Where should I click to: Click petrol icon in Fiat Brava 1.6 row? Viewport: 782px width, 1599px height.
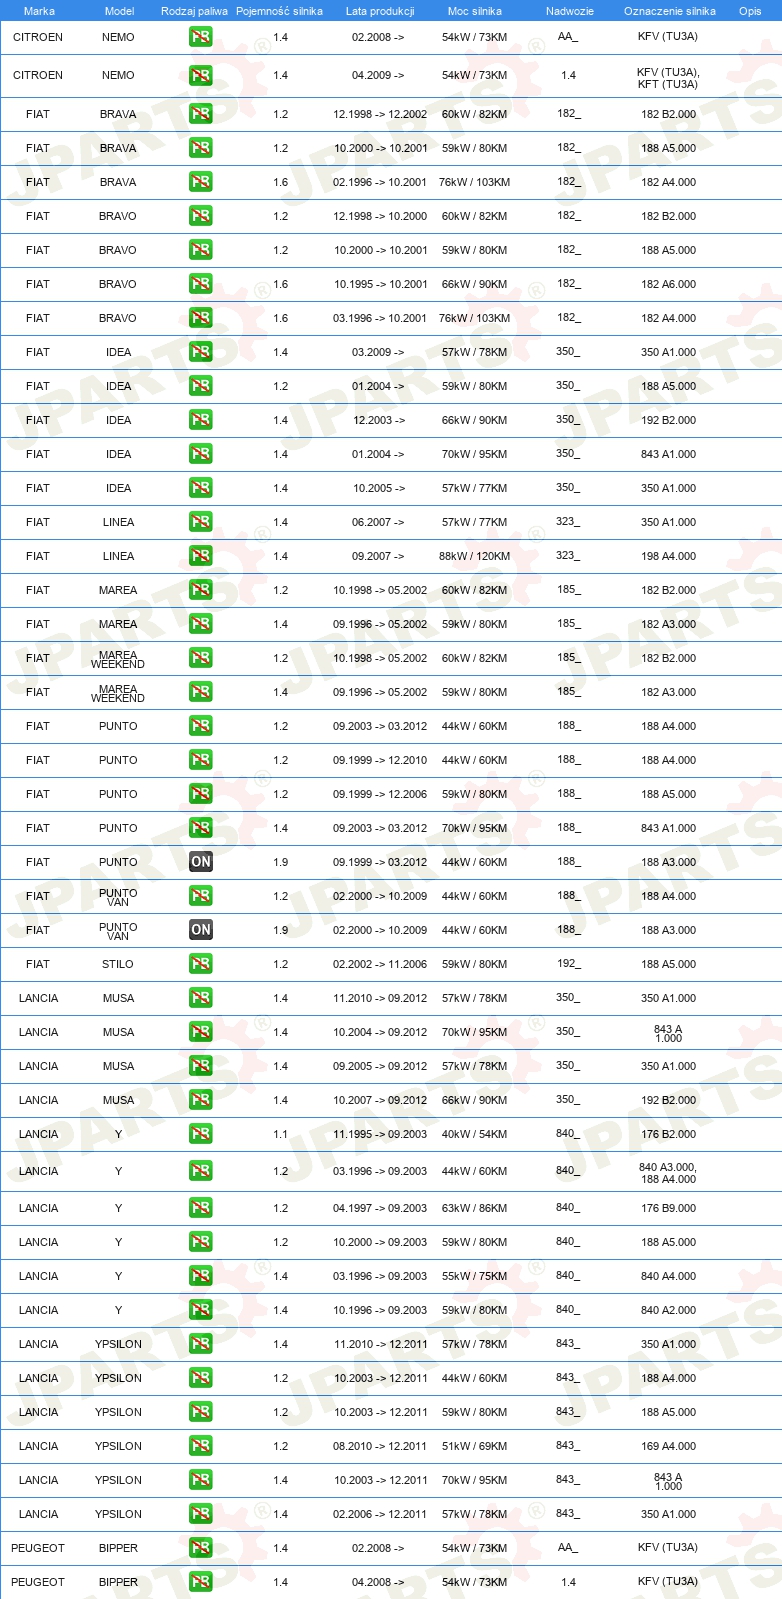201,182
